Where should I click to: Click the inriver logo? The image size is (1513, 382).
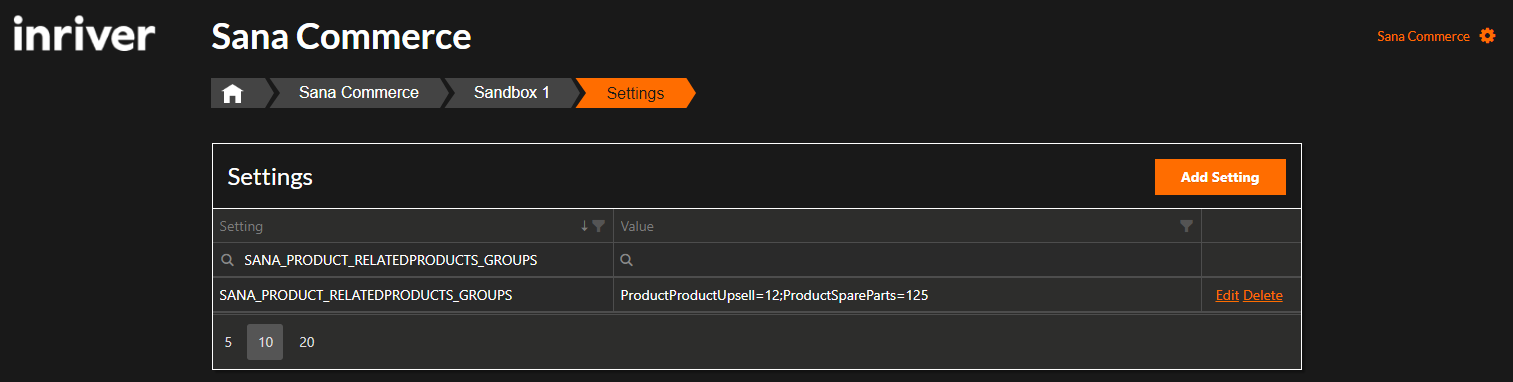(x=85, y=36)
